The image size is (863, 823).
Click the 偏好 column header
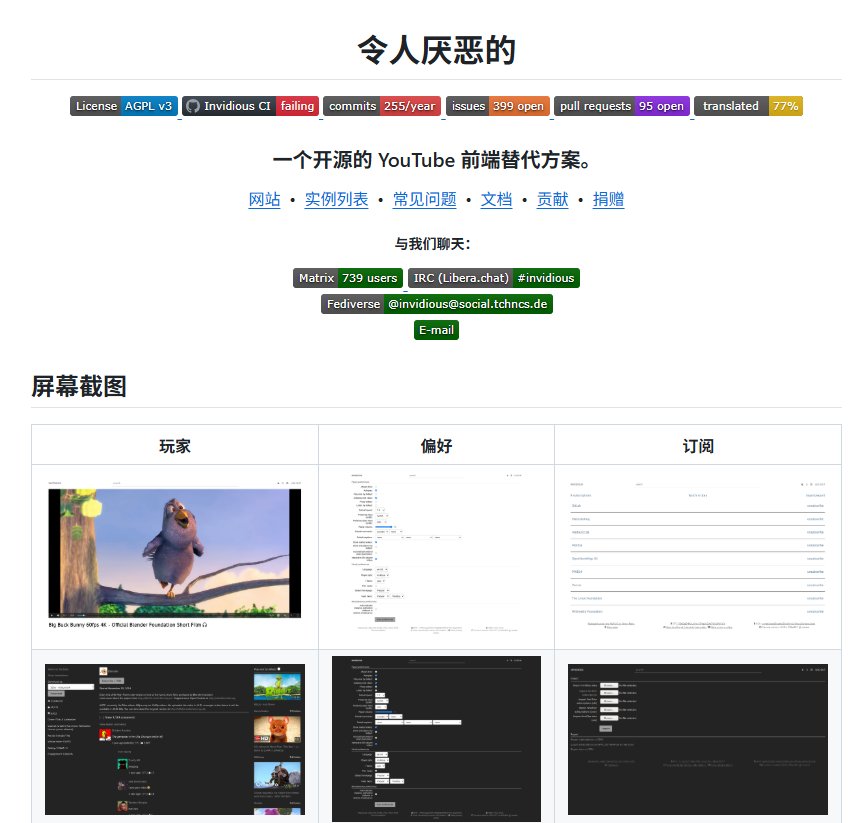click(436, 445)
